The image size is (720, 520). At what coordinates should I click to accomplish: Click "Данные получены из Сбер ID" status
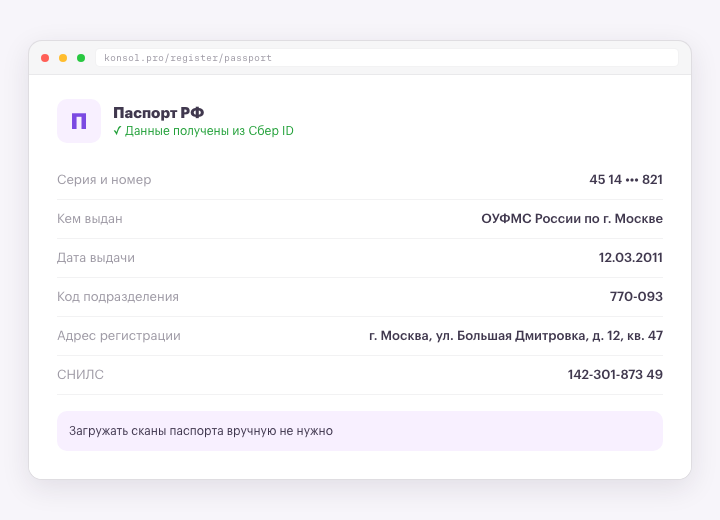click(x=203, y=131)
